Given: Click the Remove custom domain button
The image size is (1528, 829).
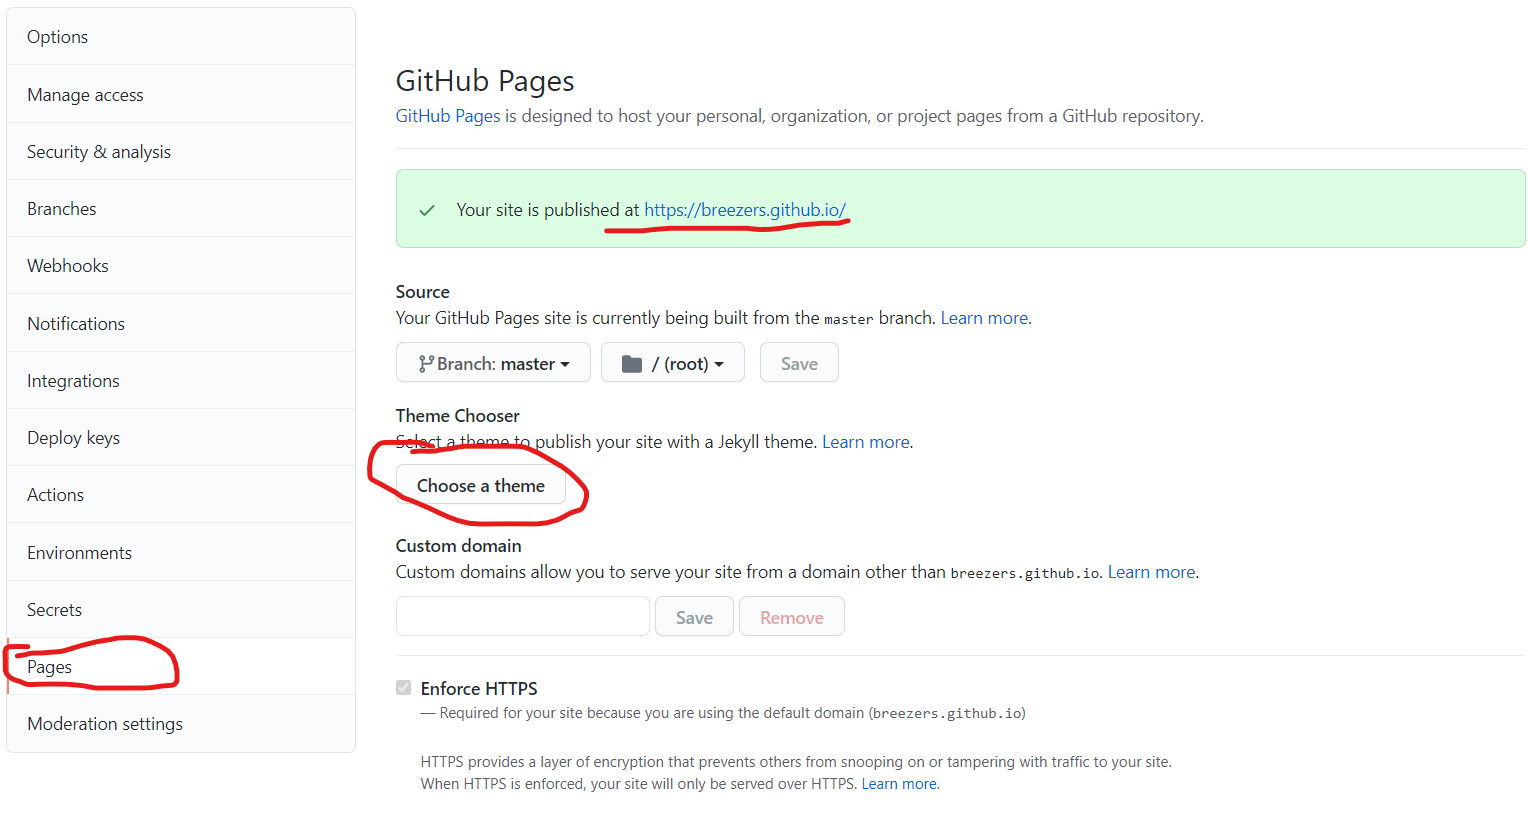Looking at the screenshot, I should pyautogui.click(x=792, y=617).
